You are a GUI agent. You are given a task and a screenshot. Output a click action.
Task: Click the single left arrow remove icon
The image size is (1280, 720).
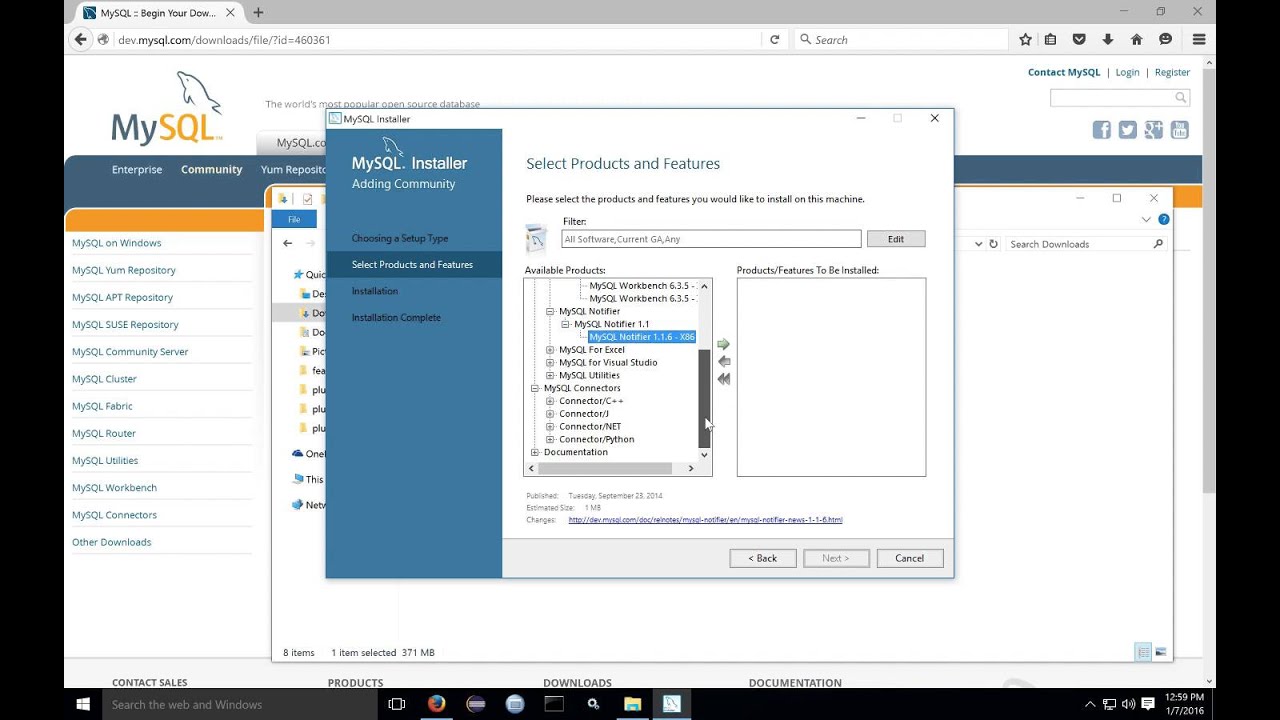point(724,361)
